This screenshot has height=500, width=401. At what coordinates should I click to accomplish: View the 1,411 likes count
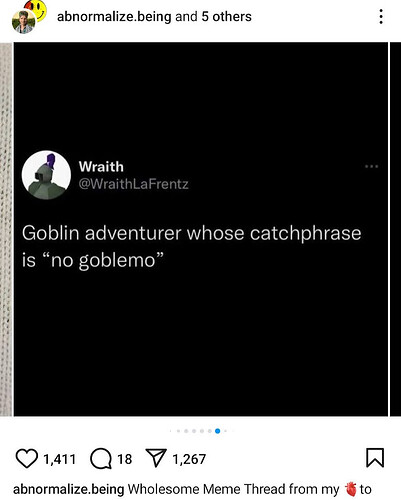[60, 459]
